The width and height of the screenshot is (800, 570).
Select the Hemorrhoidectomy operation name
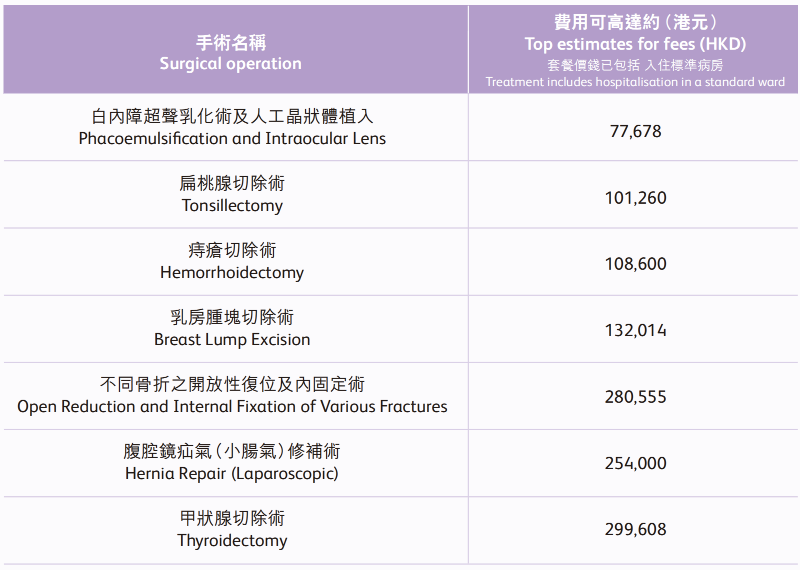click(x=232, y=272)
